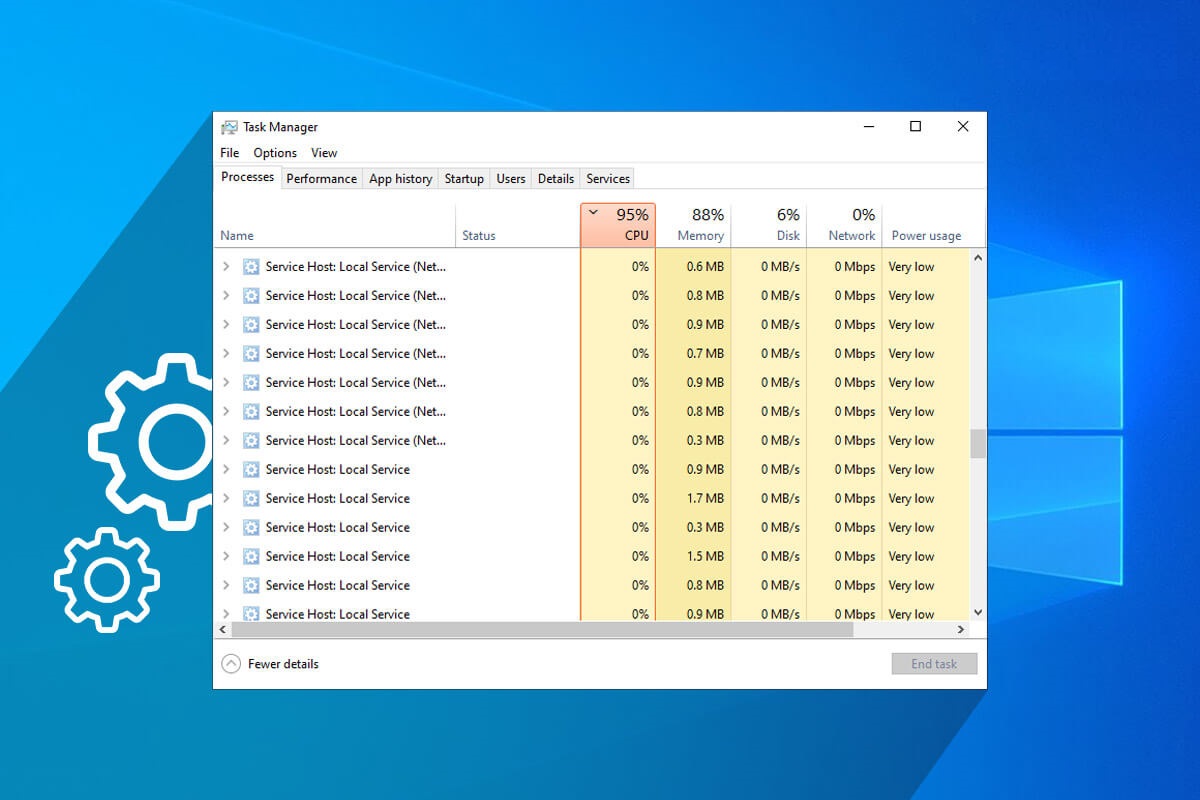1200x800 pixels.
Task: Open the View menu
Action: (x=324, y=153)
